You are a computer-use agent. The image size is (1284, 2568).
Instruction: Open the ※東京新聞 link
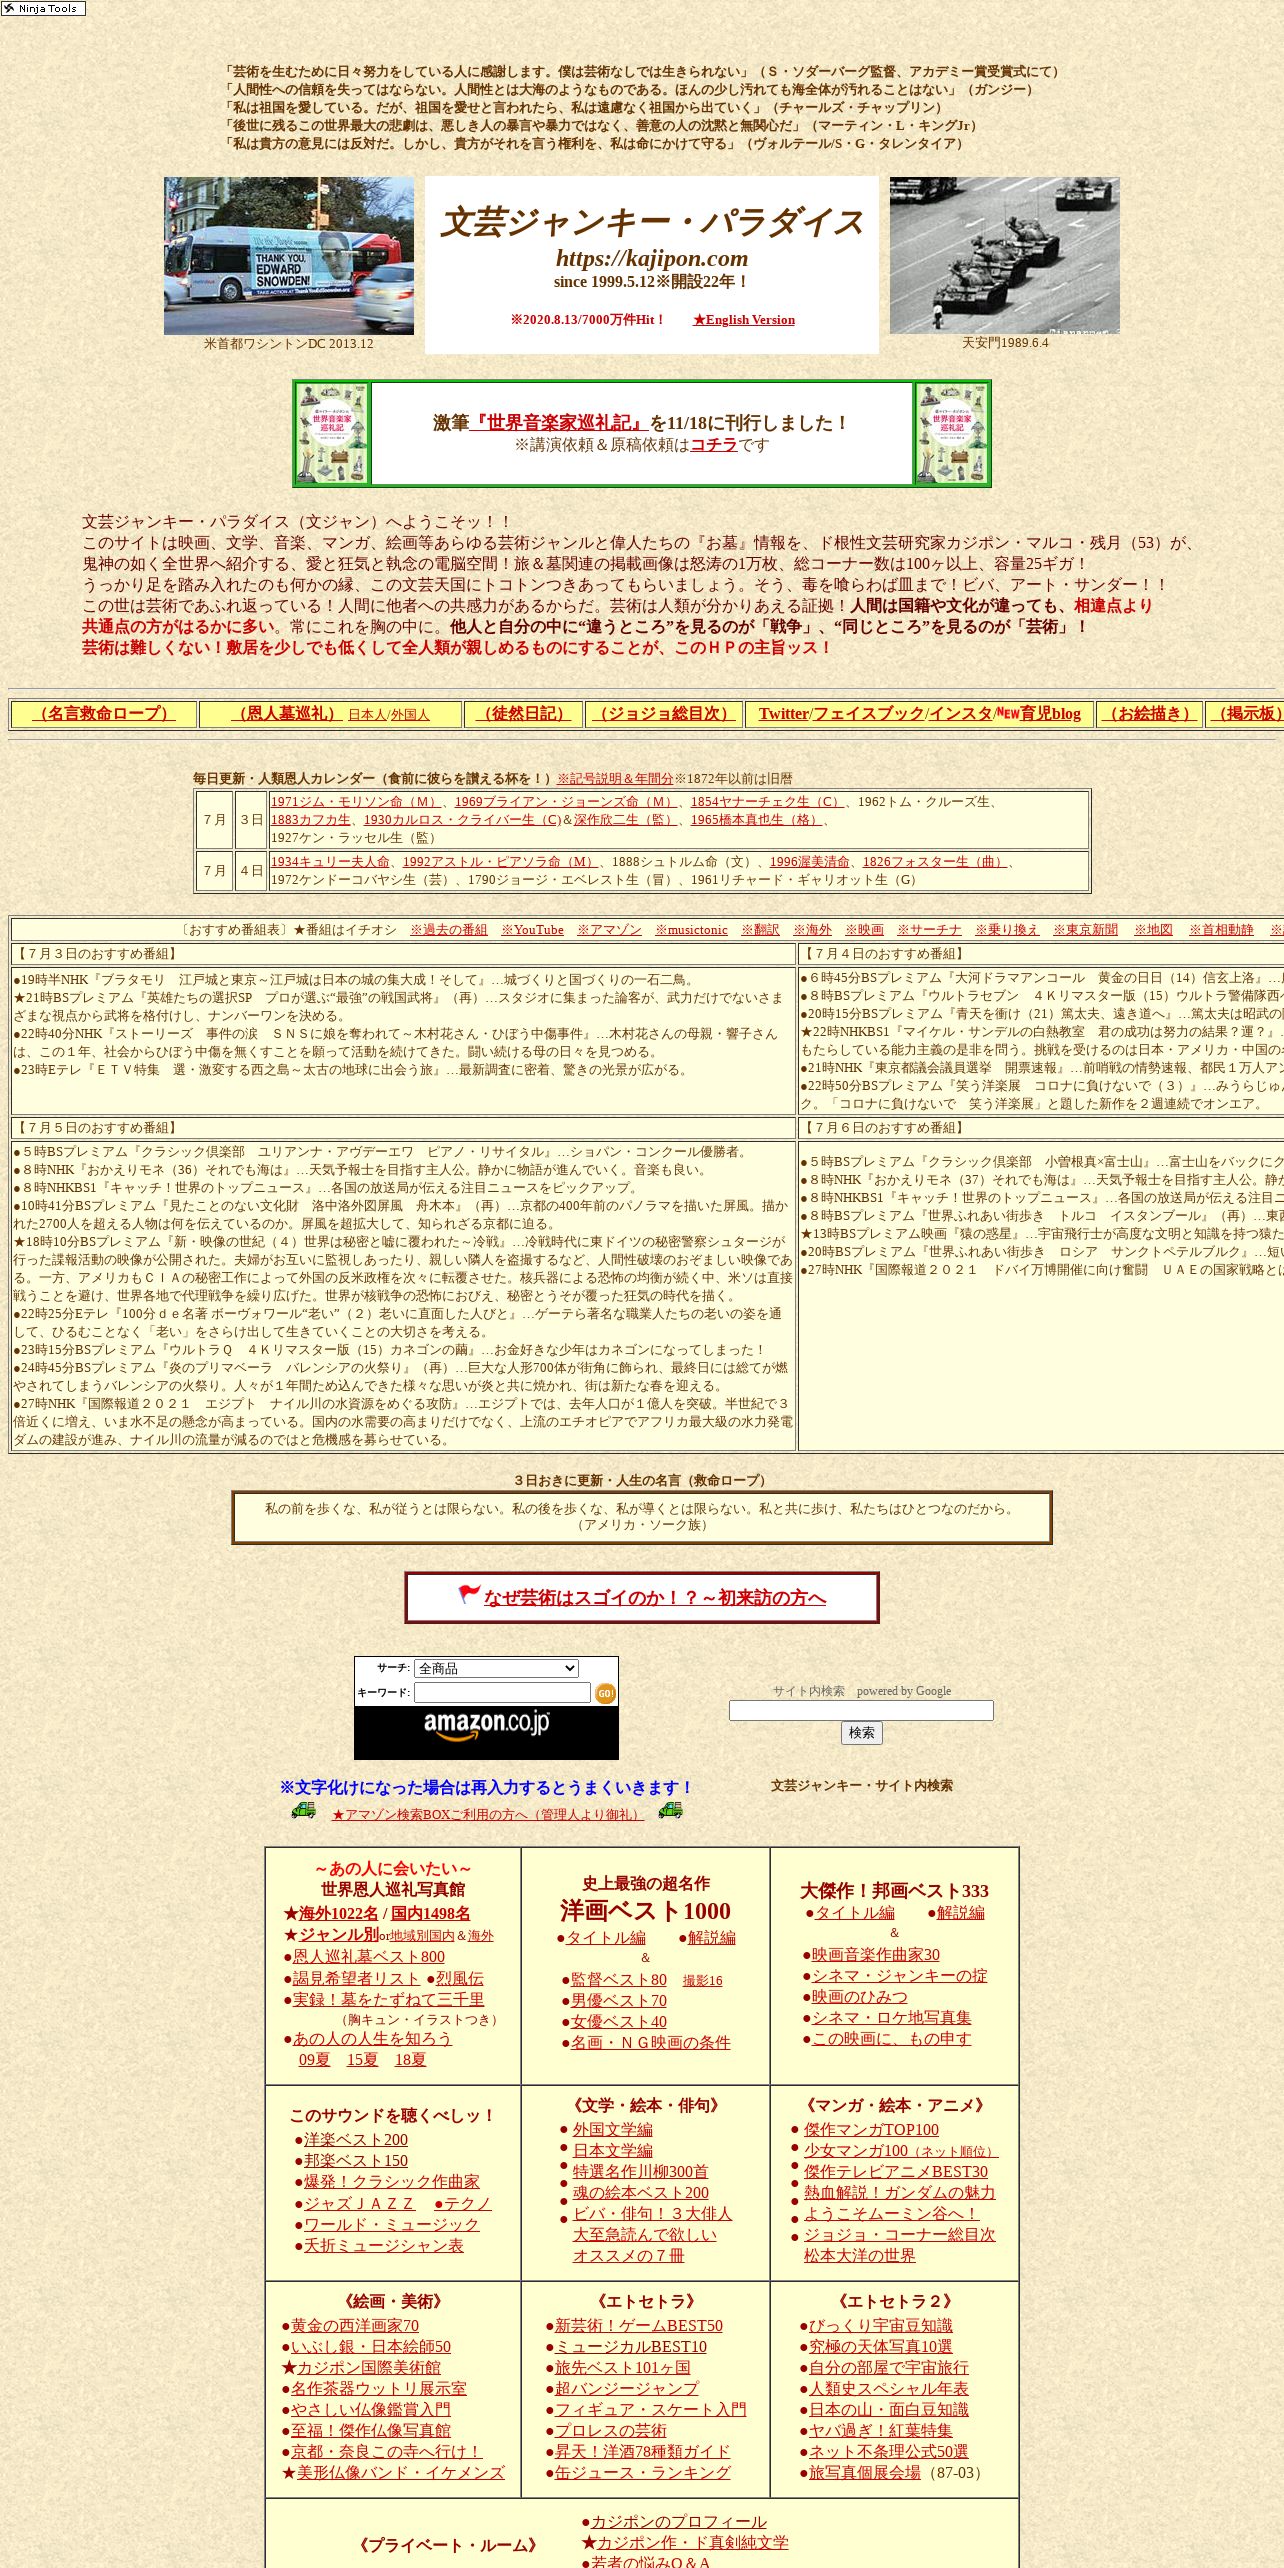1085,930
